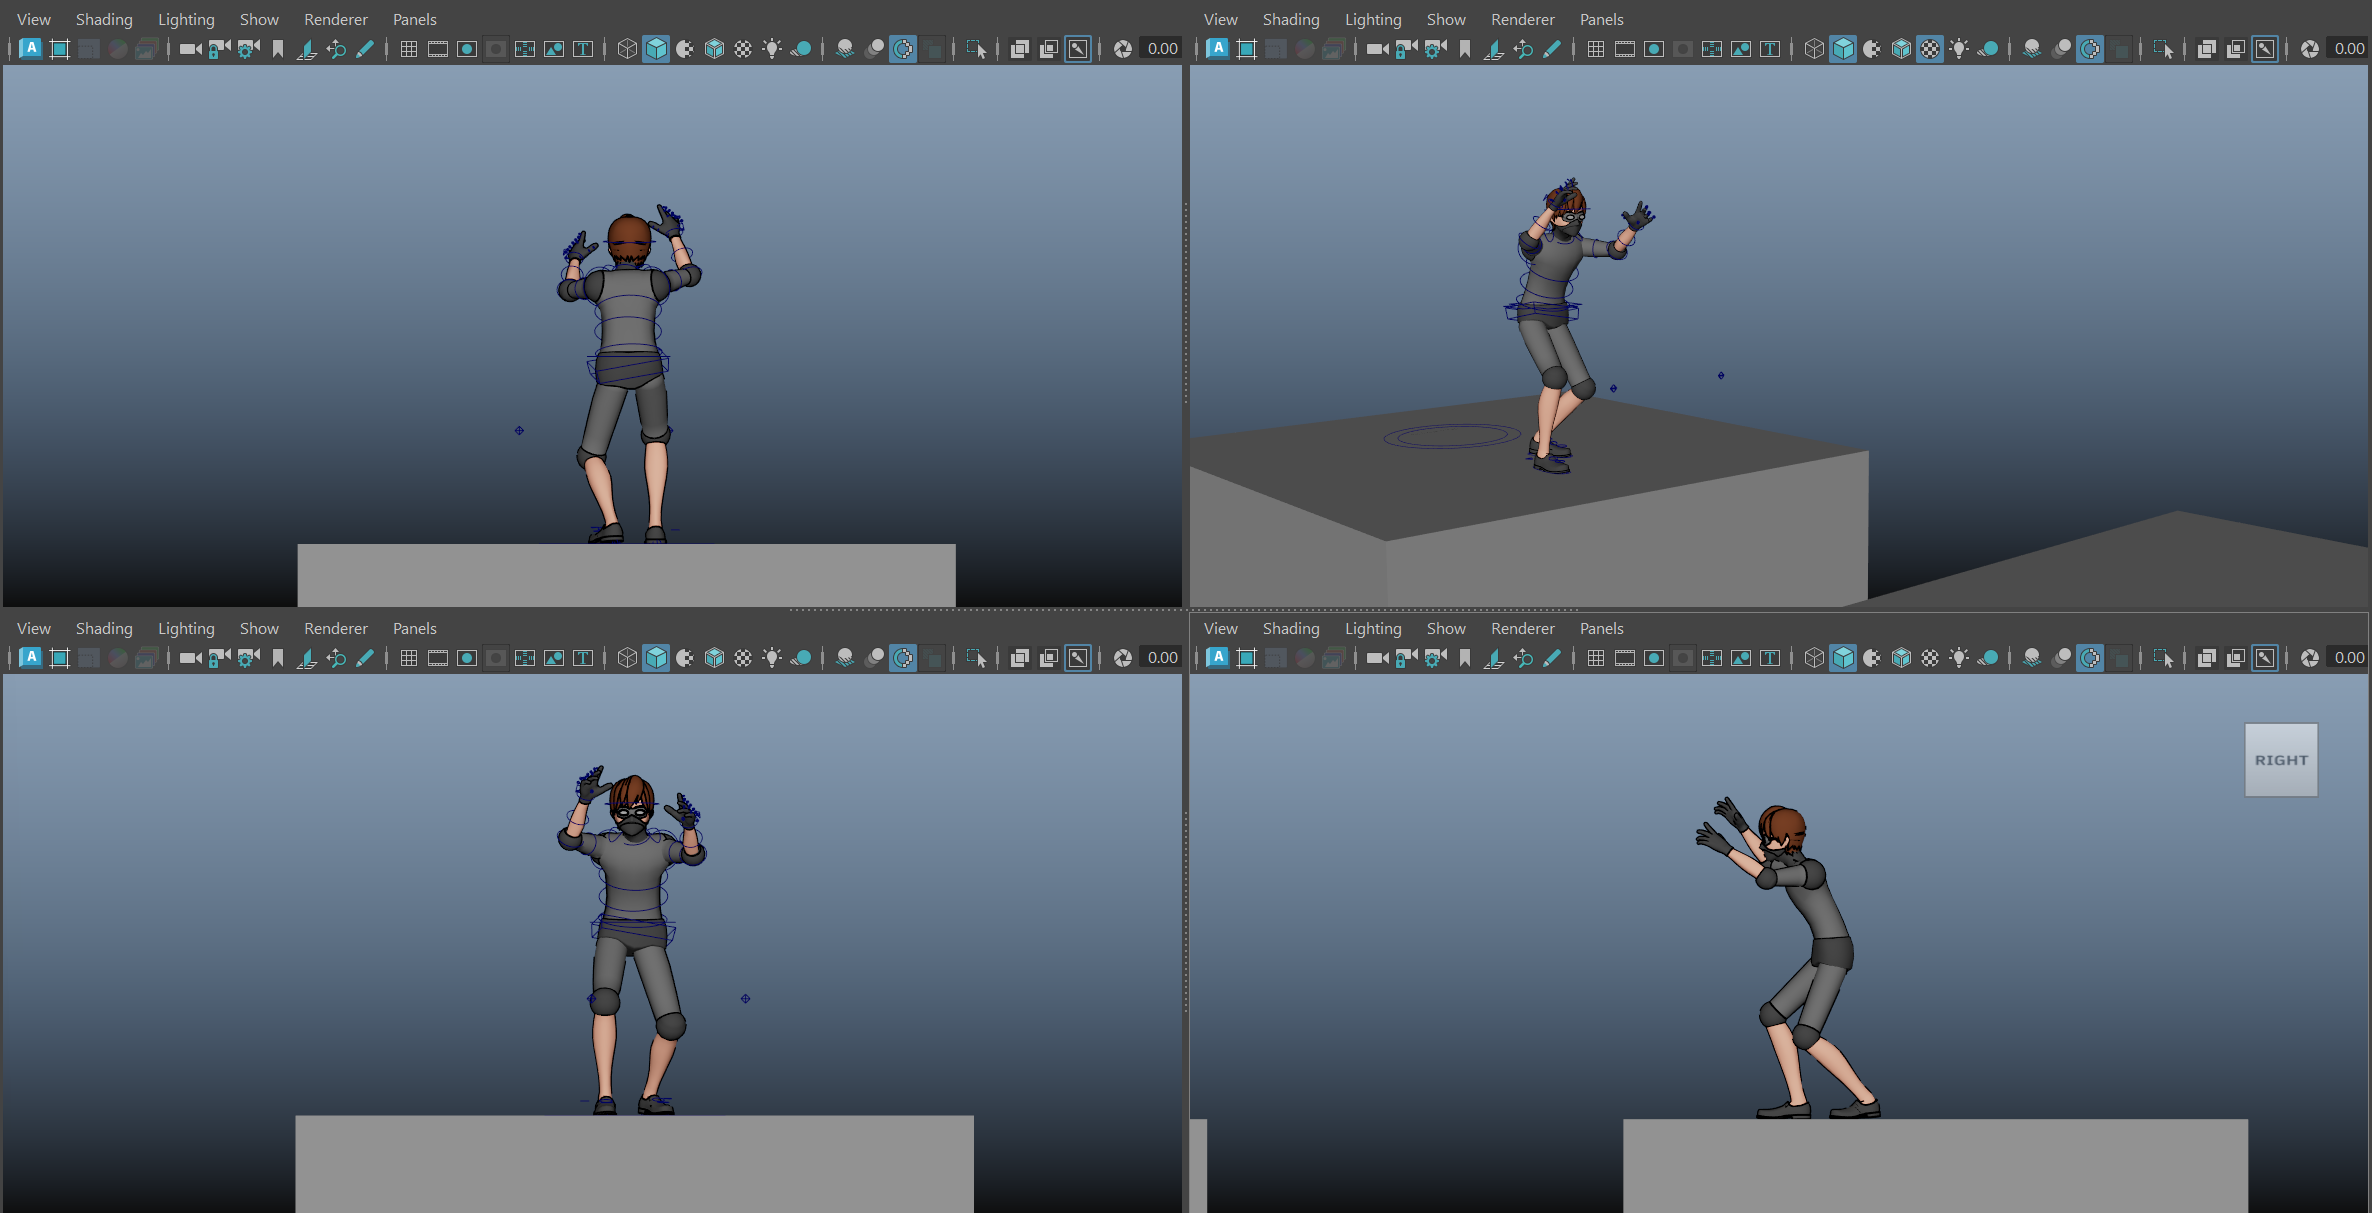Click Ambient Occlusion icon in bottom-left panel toolbar
This screenshot has width=2372, height=1213.
844,658
